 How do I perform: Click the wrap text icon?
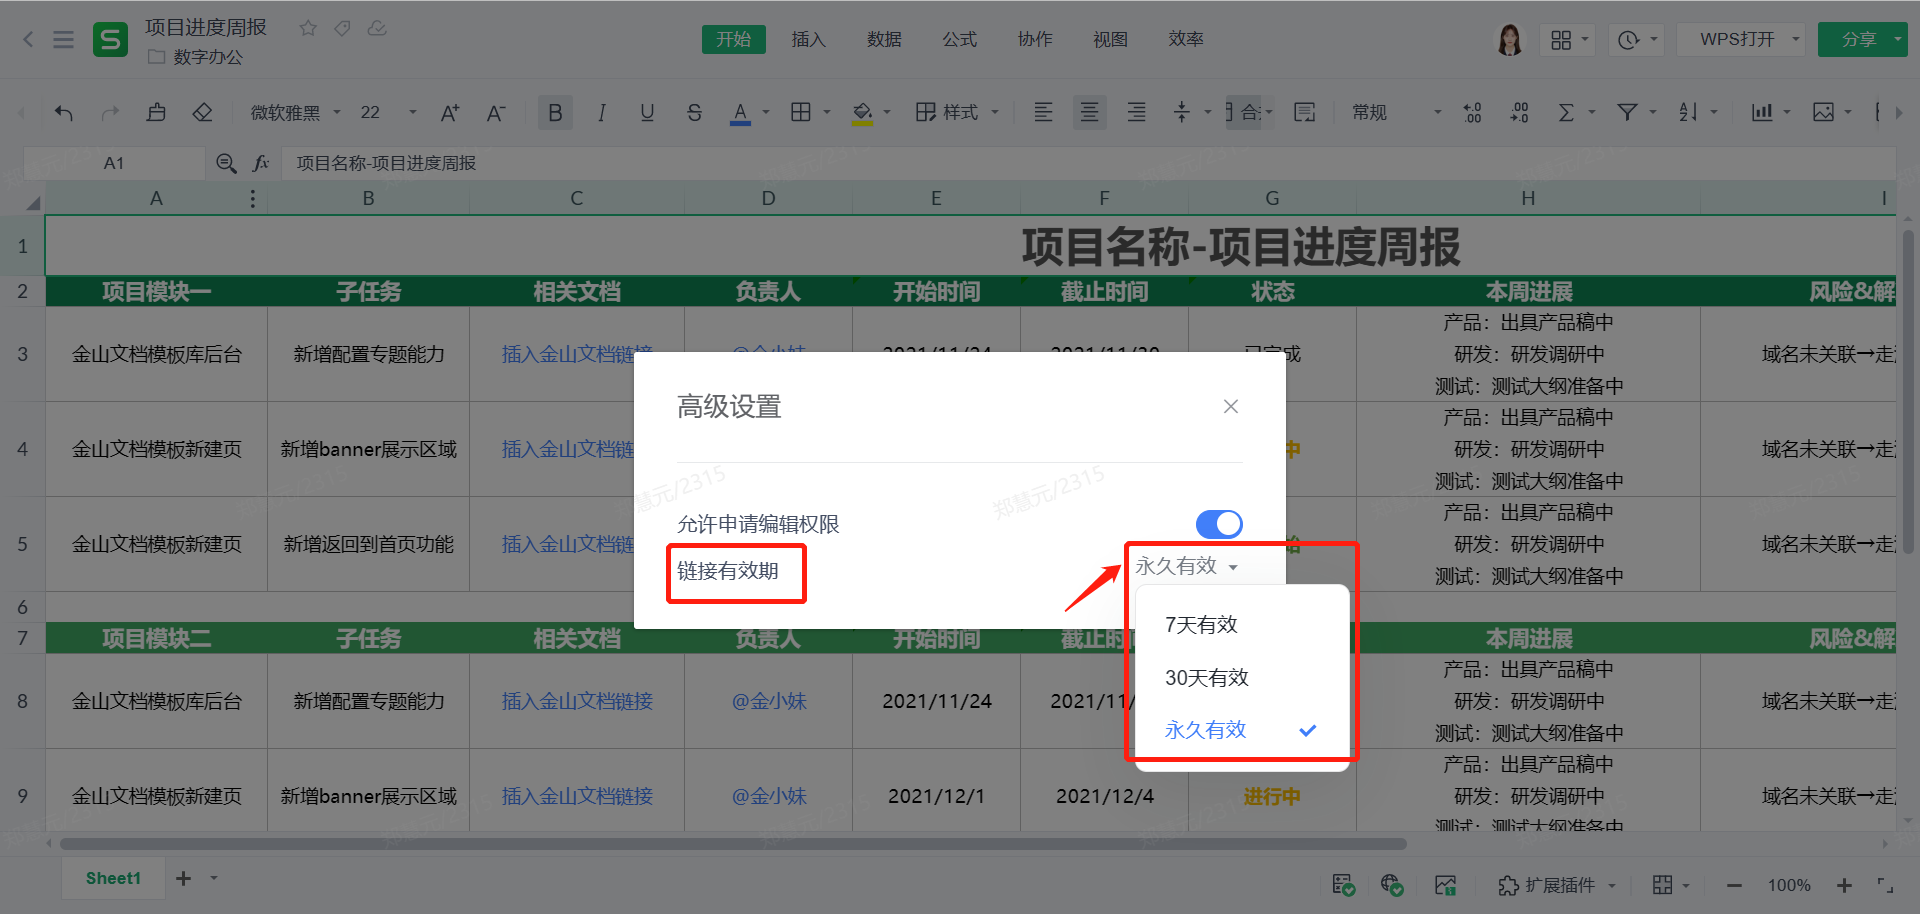(x=1304, y=112)
